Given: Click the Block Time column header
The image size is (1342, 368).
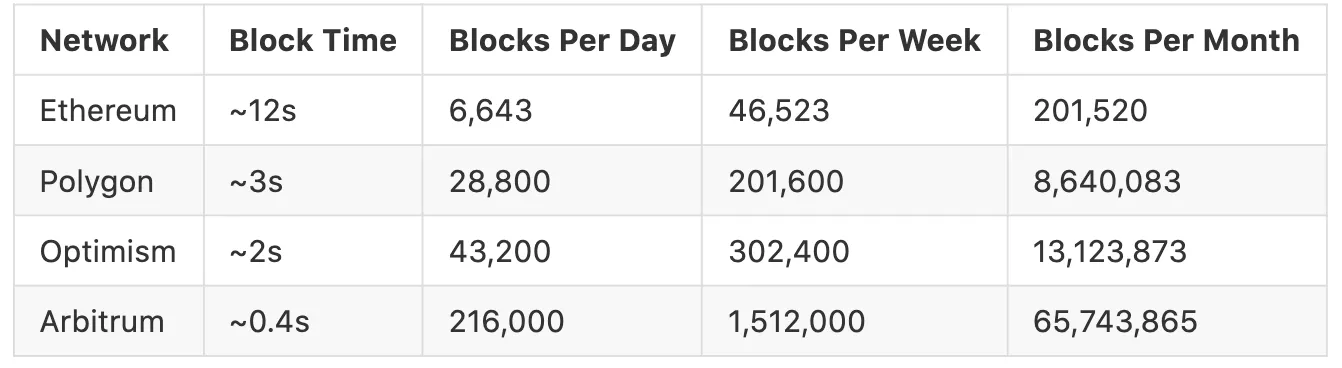Looking at the screenshot, I should (x=313, y=41).
